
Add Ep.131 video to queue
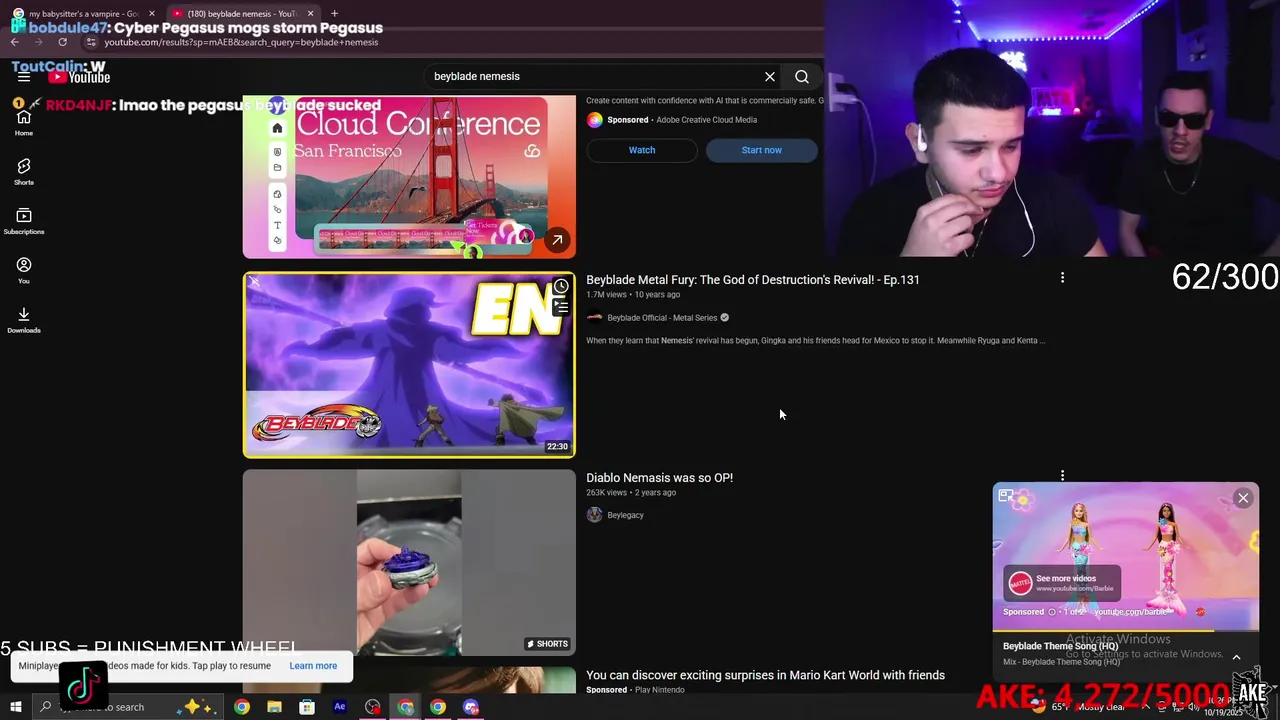pos(561,307)
